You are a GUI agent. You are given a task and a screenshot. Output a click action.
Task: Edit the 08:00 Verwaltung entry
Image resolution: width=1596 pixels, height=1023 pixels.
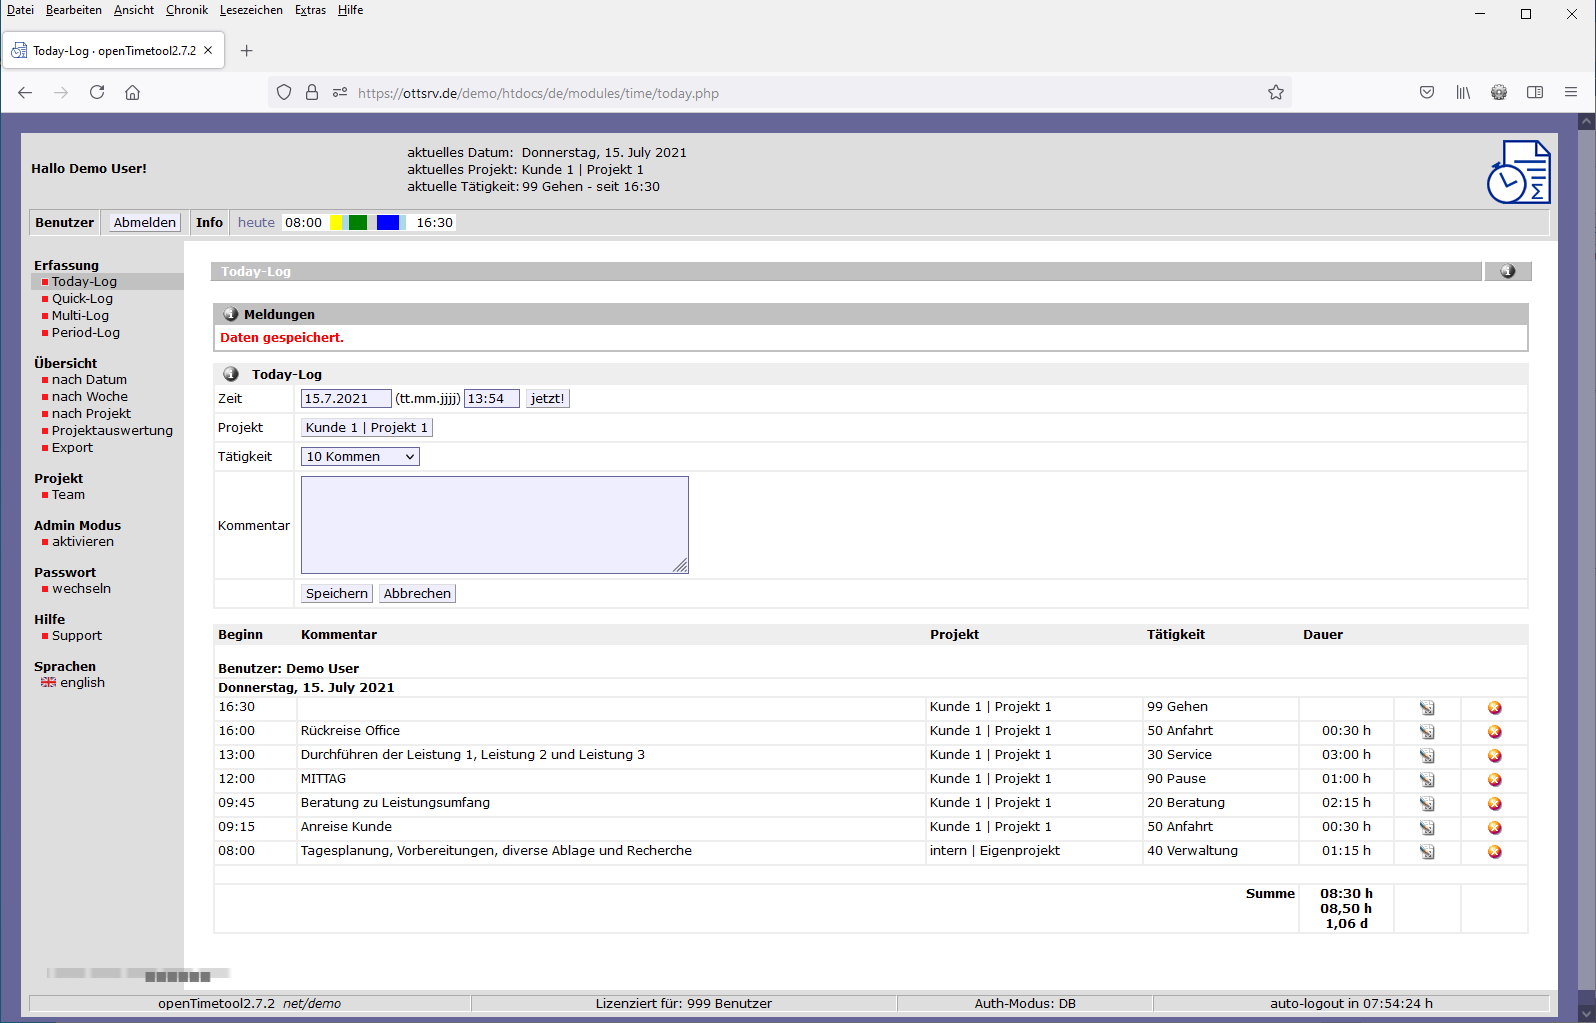1427,852
